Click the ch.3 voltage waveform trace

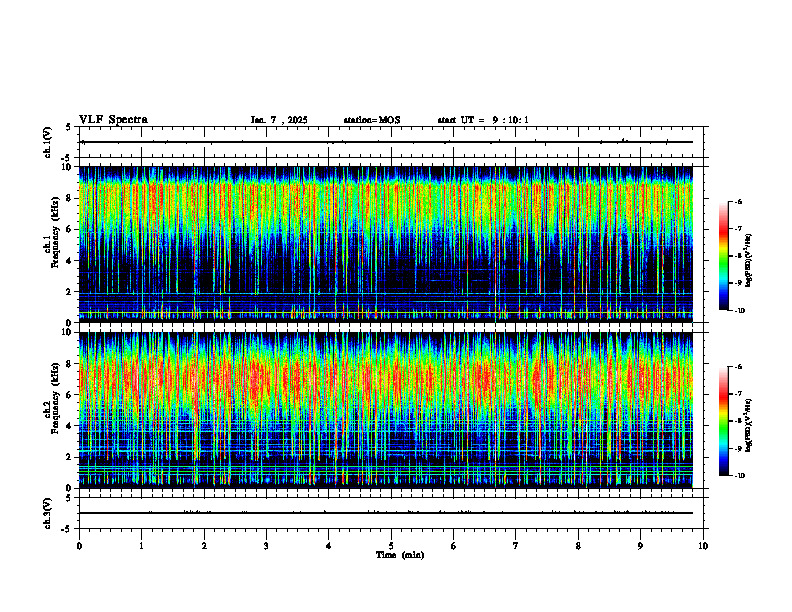pyautogui.click(x=386, y=513)
